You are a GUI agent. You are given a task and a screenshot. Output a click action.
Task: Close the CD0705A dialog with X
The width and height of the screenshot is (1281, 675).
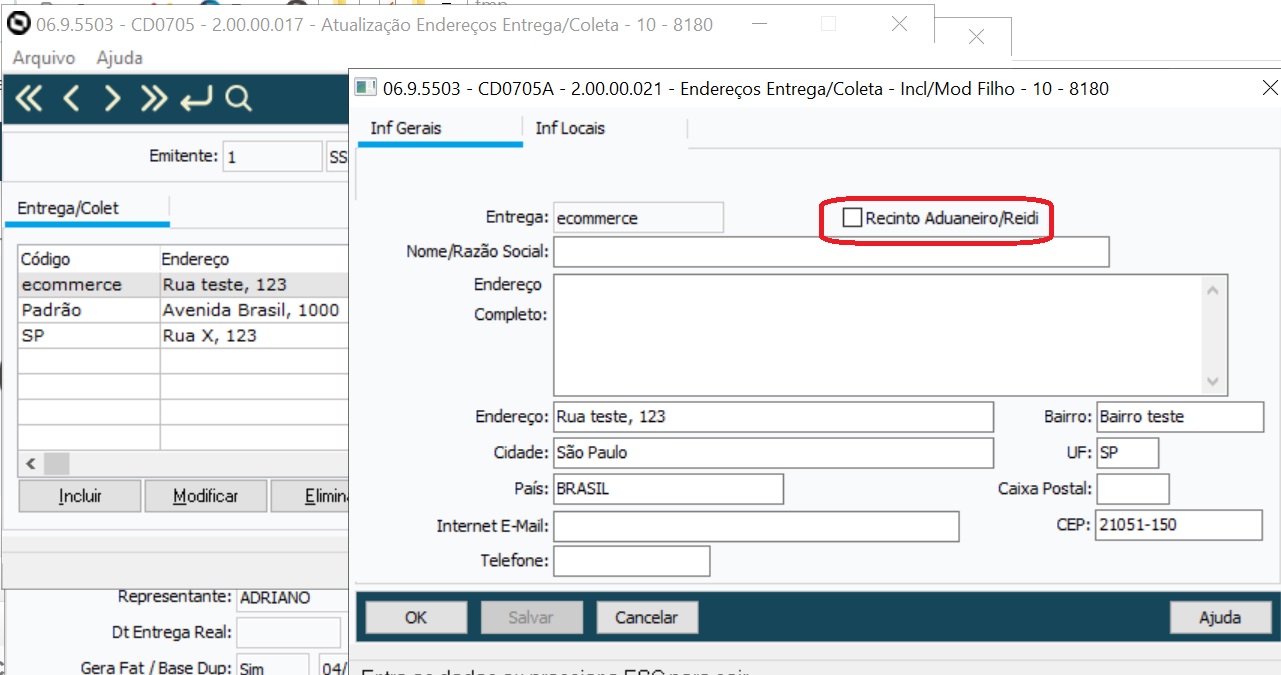click(1270, 89)
